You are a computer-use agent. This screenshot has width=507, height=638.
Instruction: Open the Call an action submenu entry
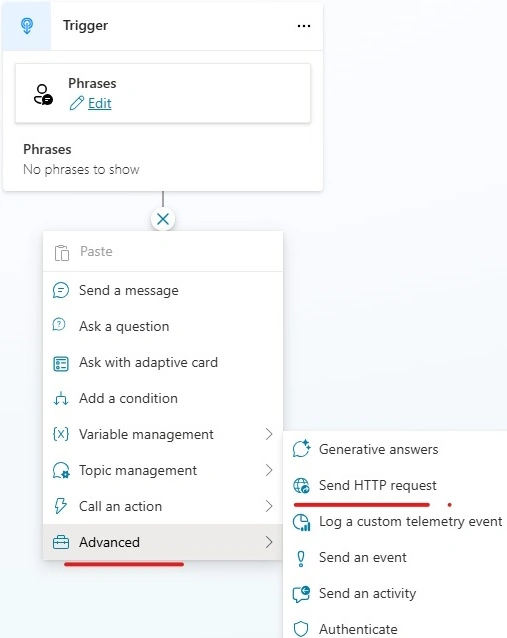tap(163, 506)
